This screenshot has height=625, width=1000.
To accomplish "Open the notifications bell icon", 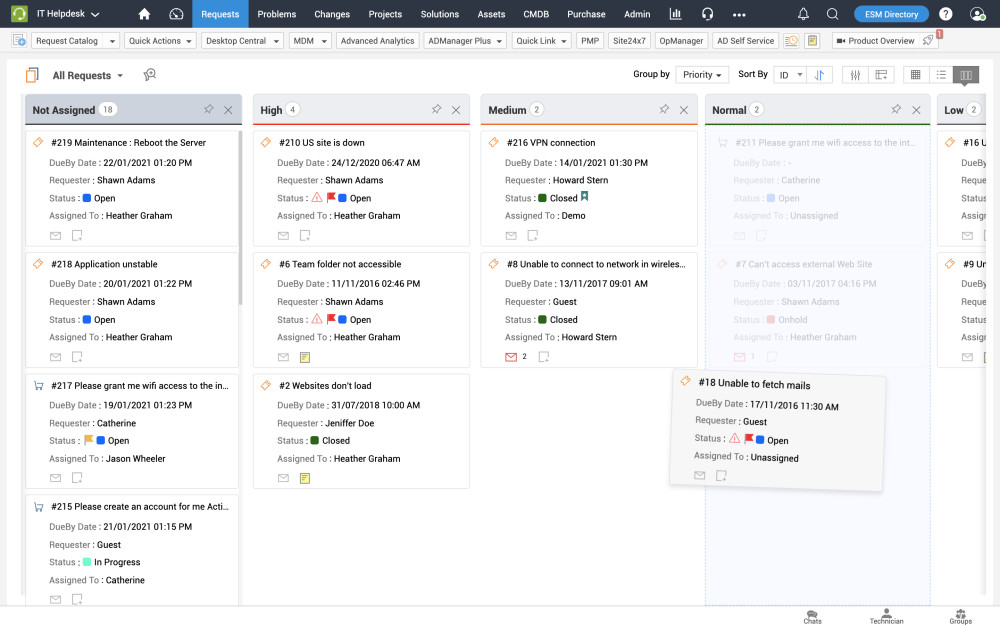I will pyautogui.click(x=803, y=14).
